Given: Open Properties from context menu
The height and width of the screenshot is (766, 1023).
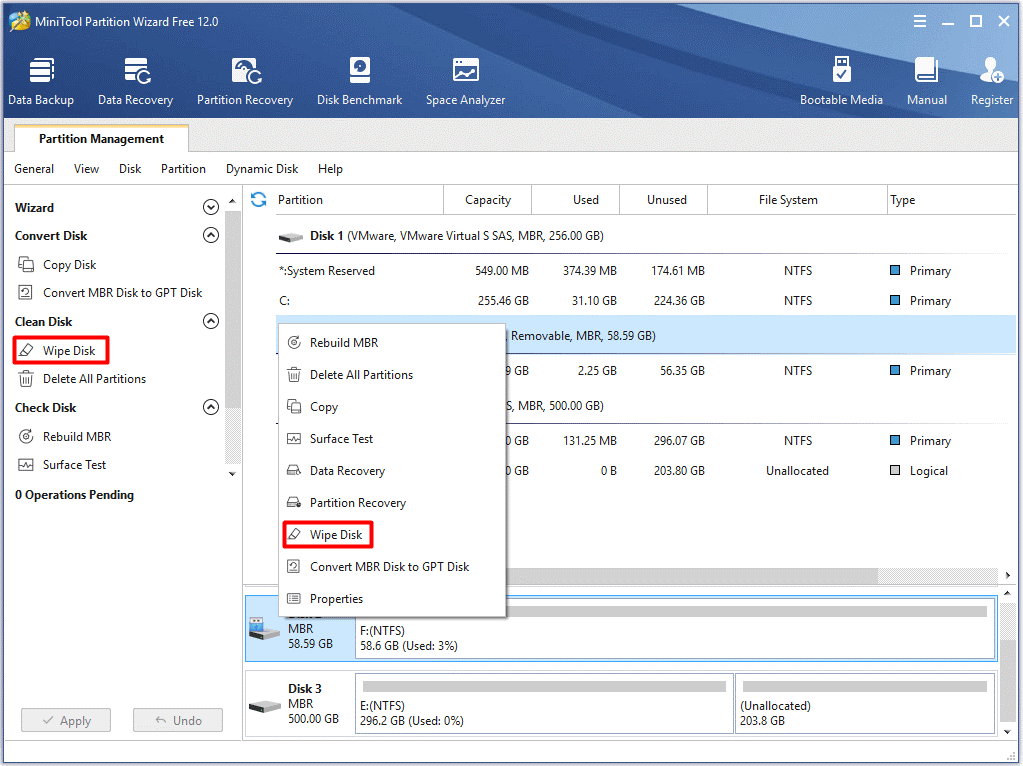Looking at the screenshot, I should 391,598.
